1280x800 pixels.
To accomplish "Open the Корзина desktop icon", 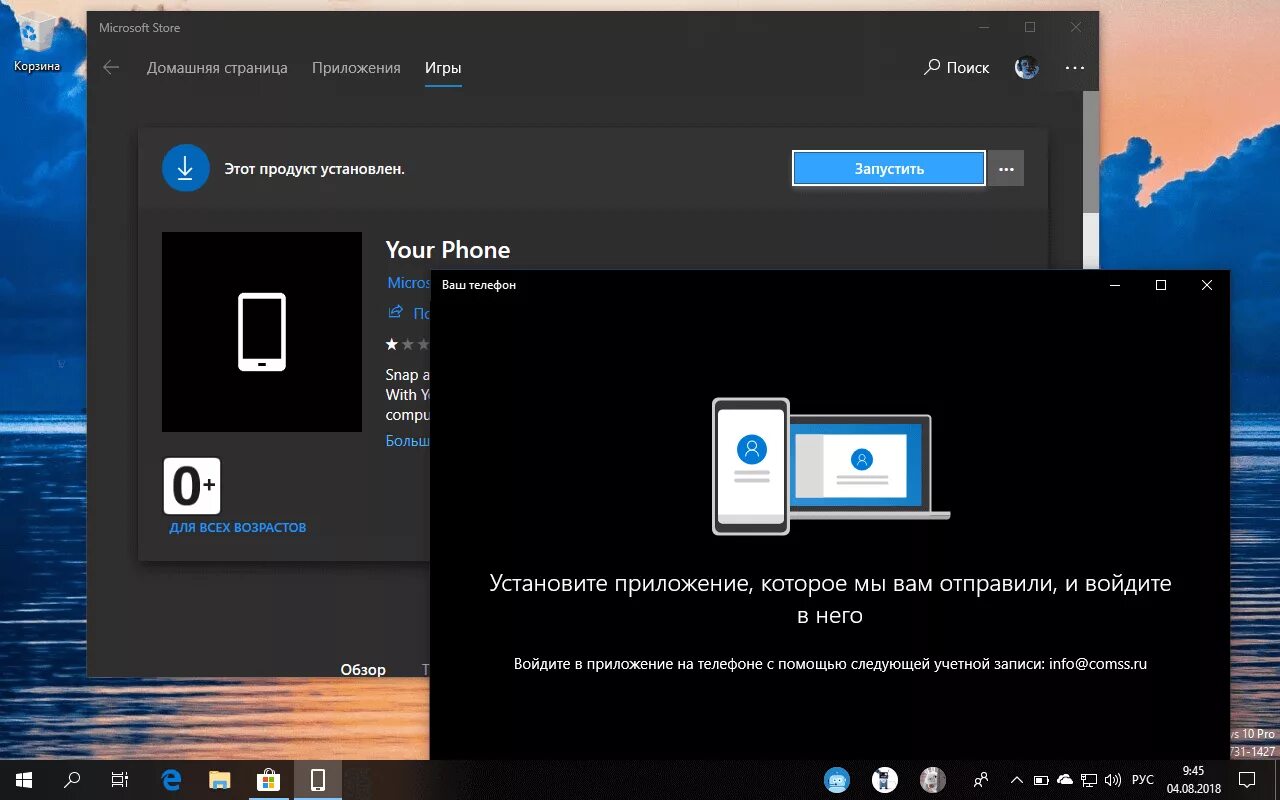I will pyautogui.click(x=37, y=44).
